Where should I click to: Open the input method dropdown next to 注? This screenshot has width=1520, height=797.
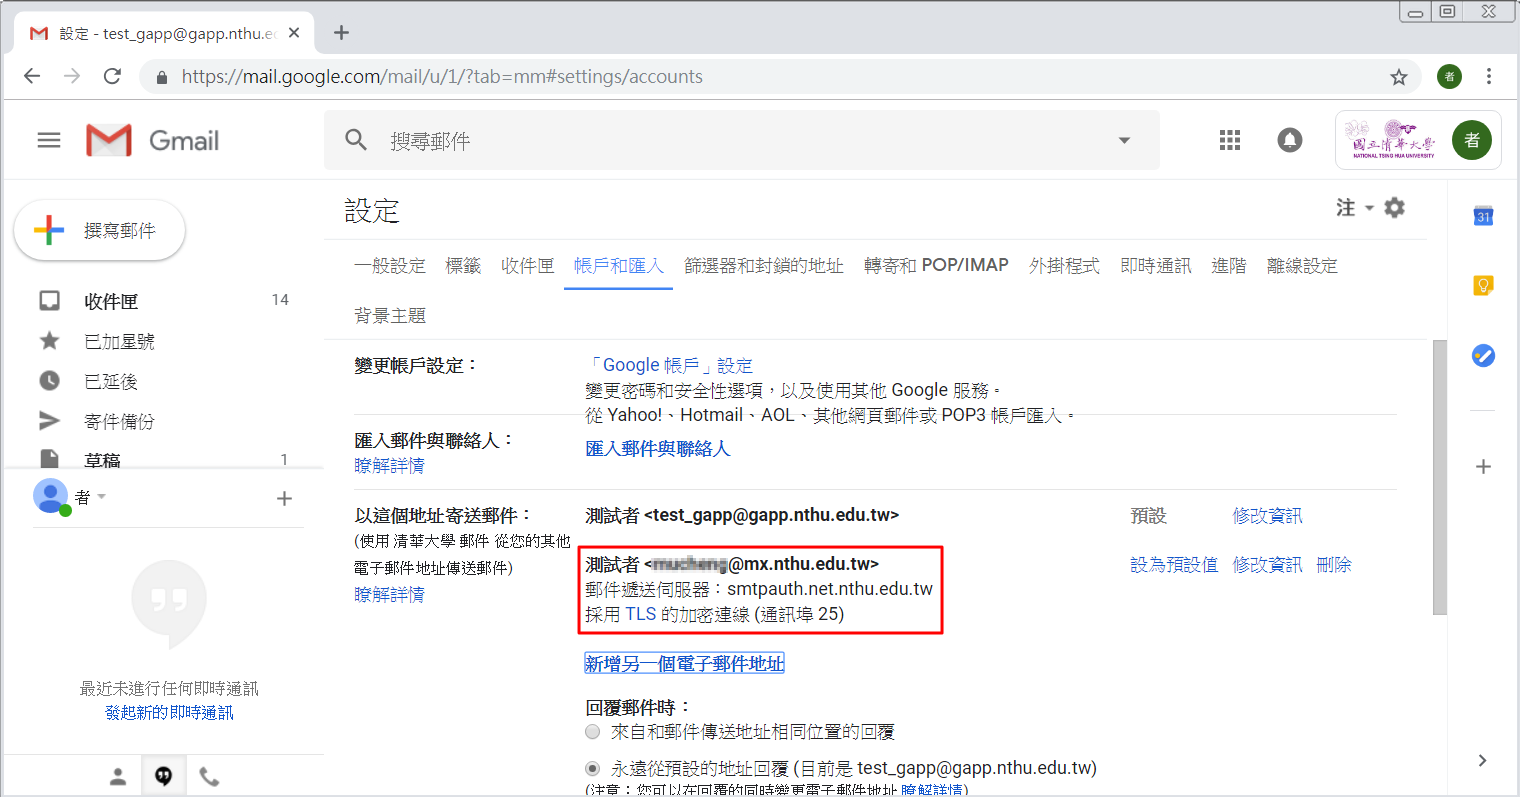tap(1369, 208)
